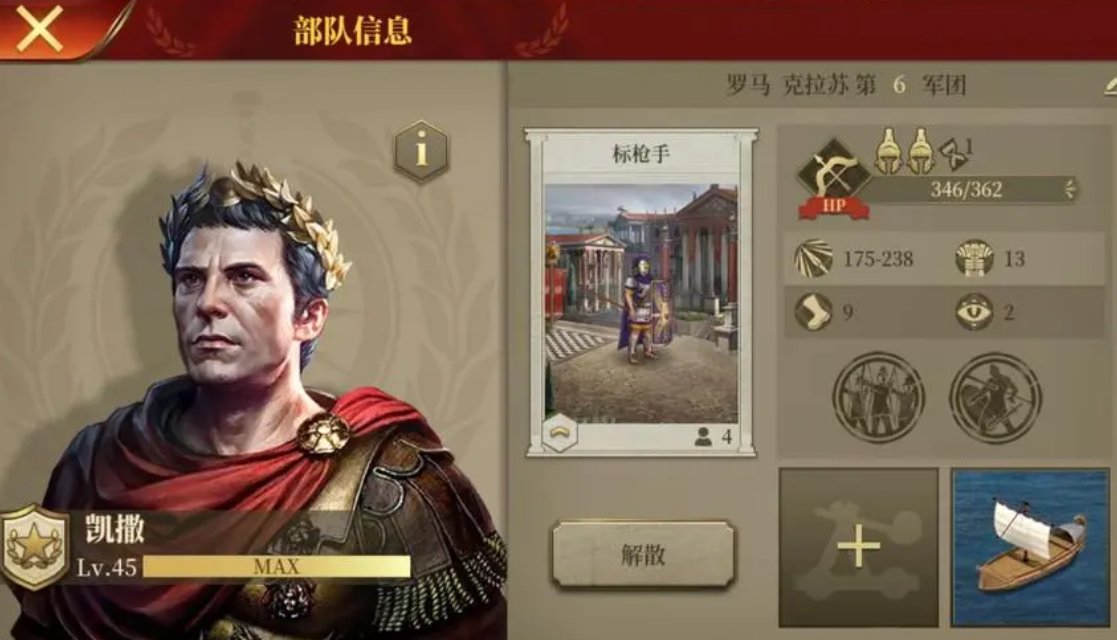This screenshot has width=1117, height=640.
Task: Click the eye vision range icon
Action: 975,311
